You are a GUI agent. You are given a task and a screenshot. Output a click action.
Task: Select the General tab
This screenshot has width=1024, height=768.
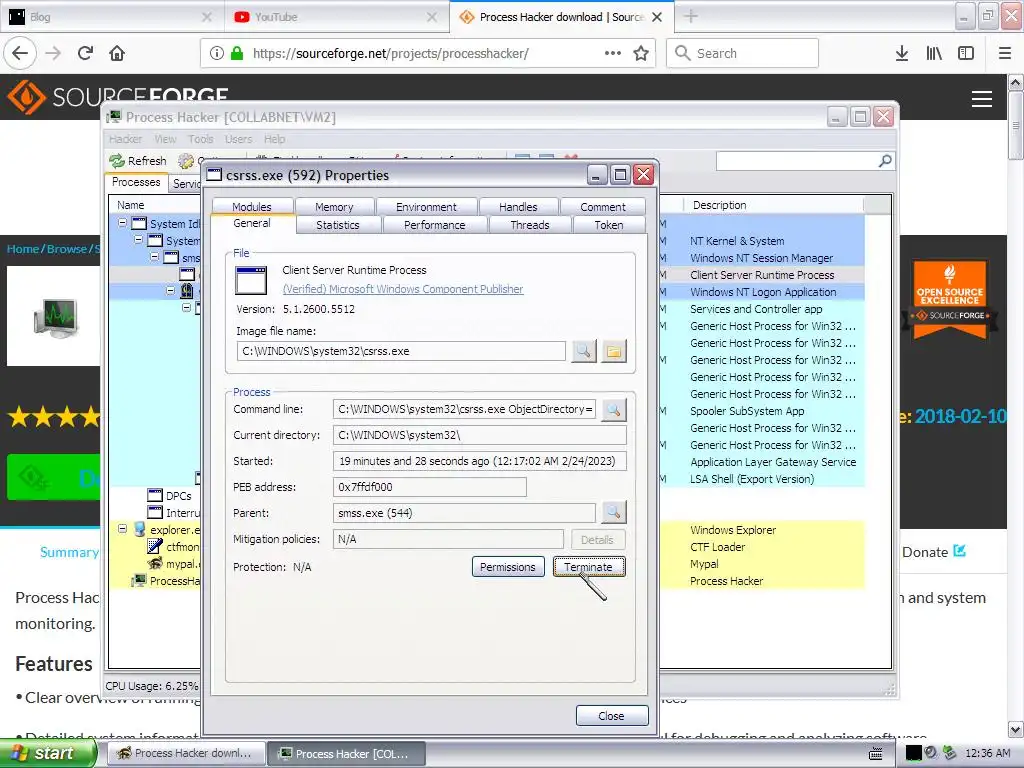[251, 223]
